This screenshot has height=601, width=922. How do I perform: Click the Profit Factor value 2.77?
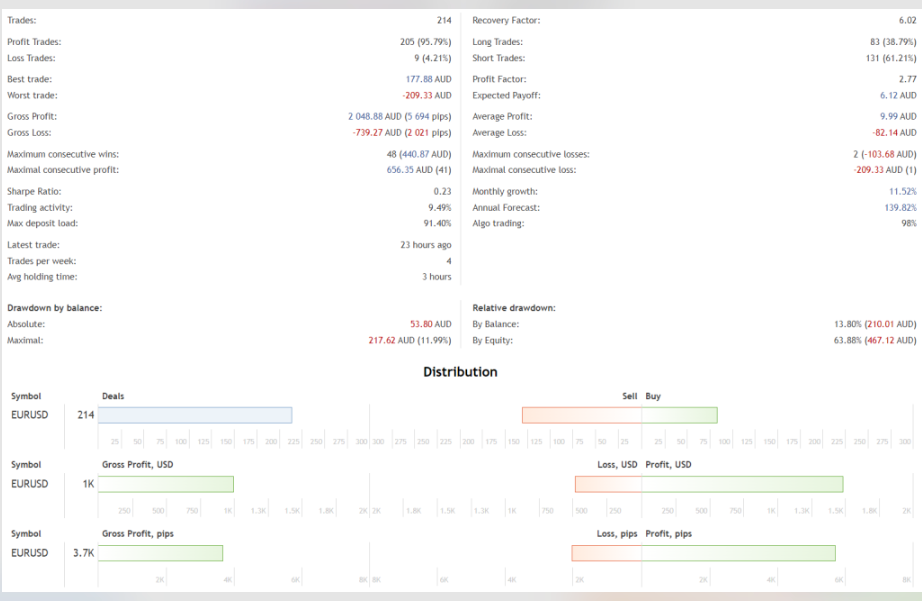click(x=904, y=79)
